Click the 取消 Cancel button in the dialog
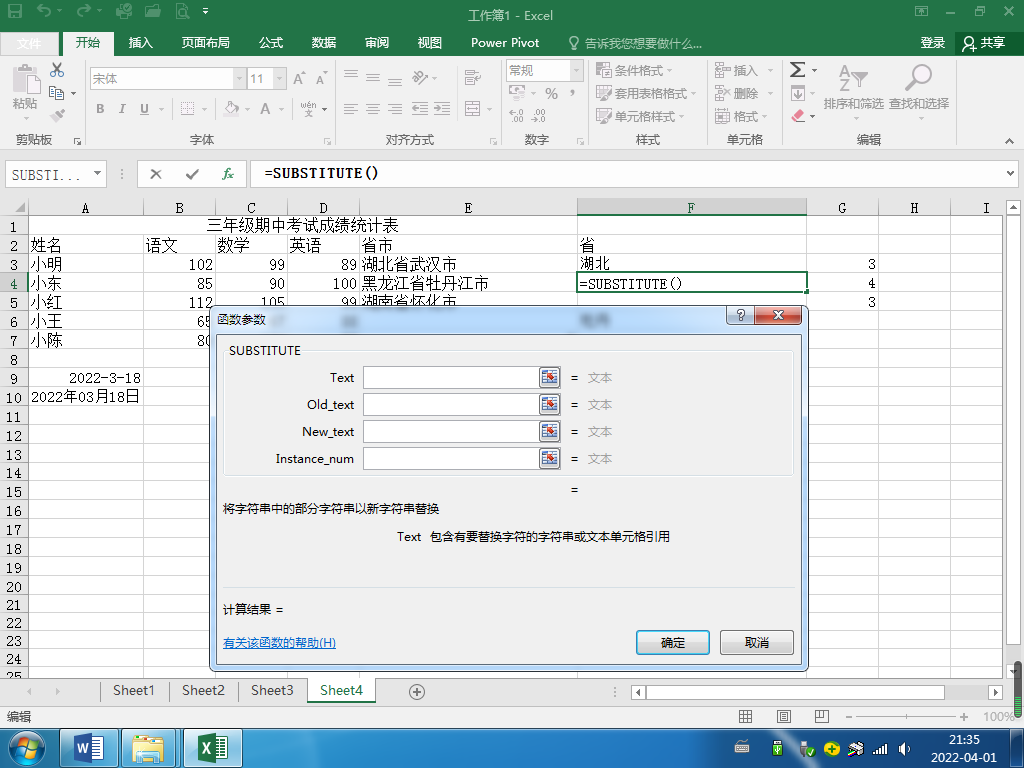 [x=757, y=643]
